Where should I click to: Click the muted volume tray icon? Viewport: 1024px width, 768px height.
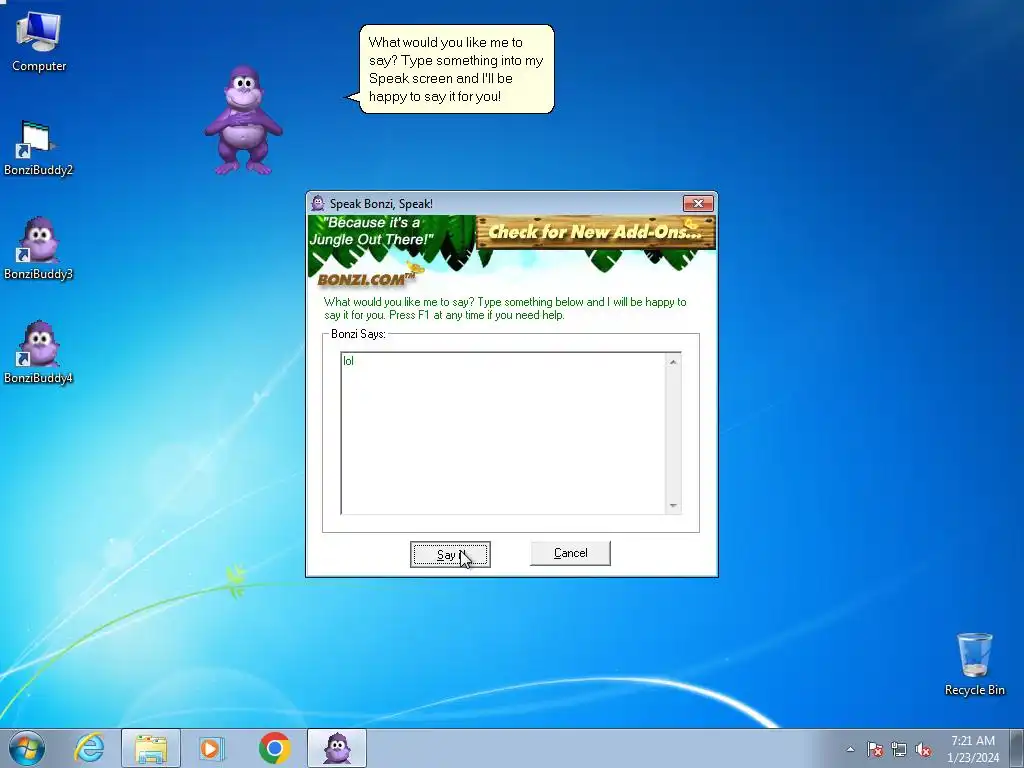(x=923, y=749)
